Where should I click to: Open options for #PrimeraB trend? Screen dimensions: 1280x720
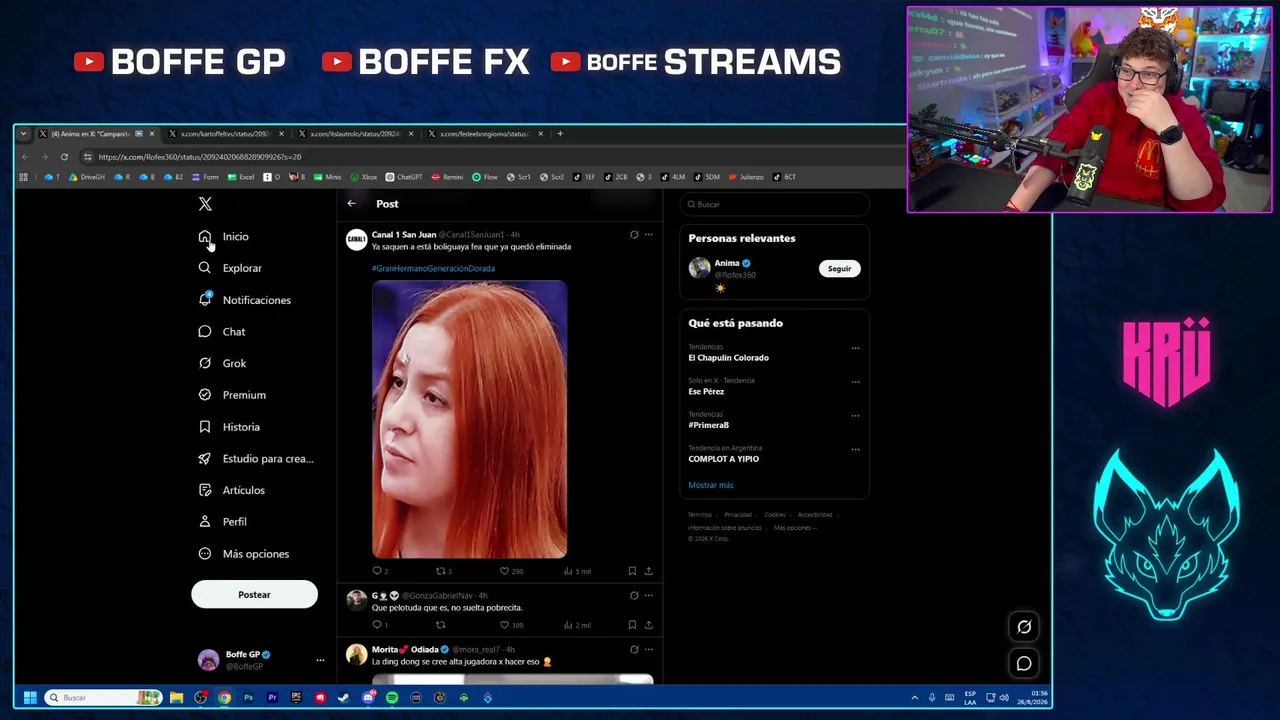[855, 416]
